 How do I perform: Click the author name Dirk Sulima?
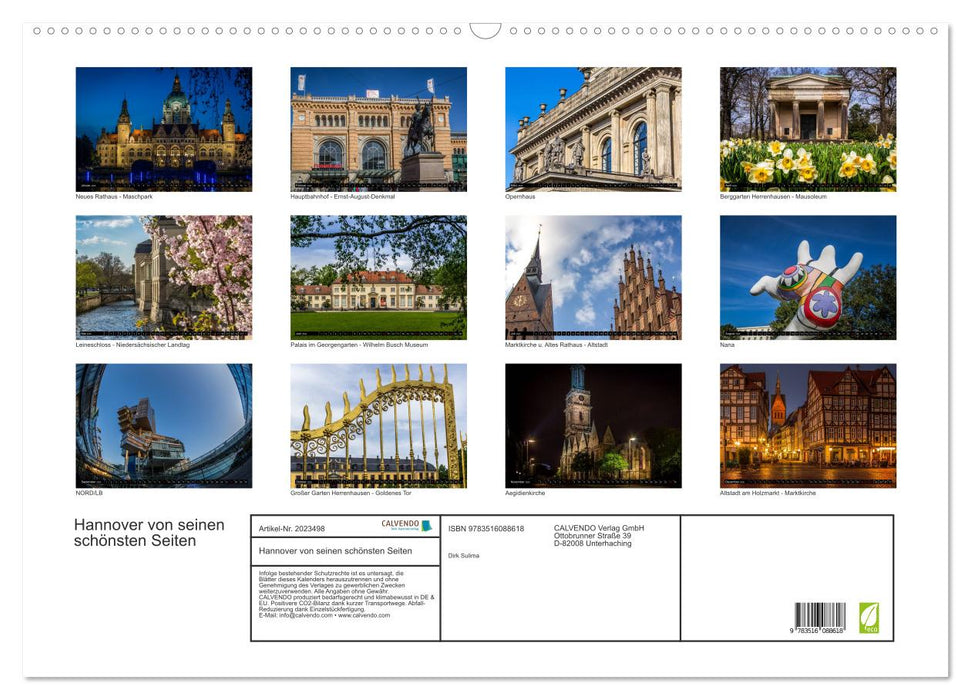[x=464, y=555]
